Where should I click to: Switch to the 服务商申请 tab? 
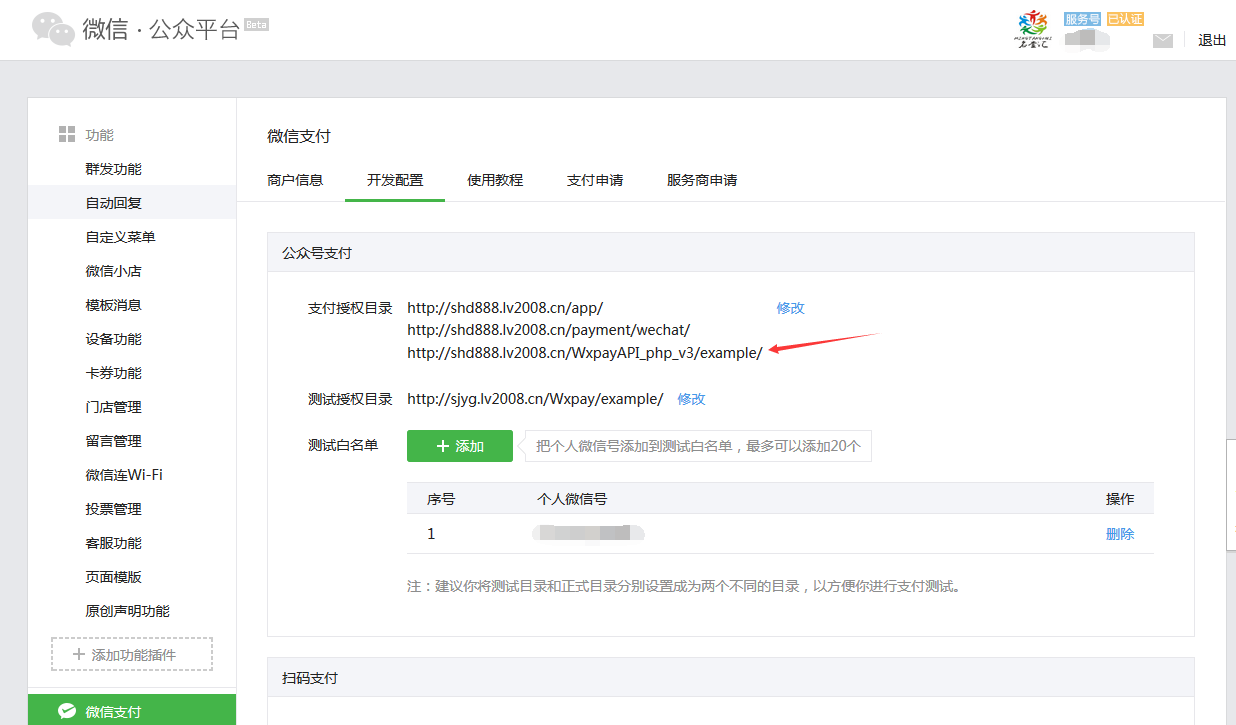tap(702, 181)
